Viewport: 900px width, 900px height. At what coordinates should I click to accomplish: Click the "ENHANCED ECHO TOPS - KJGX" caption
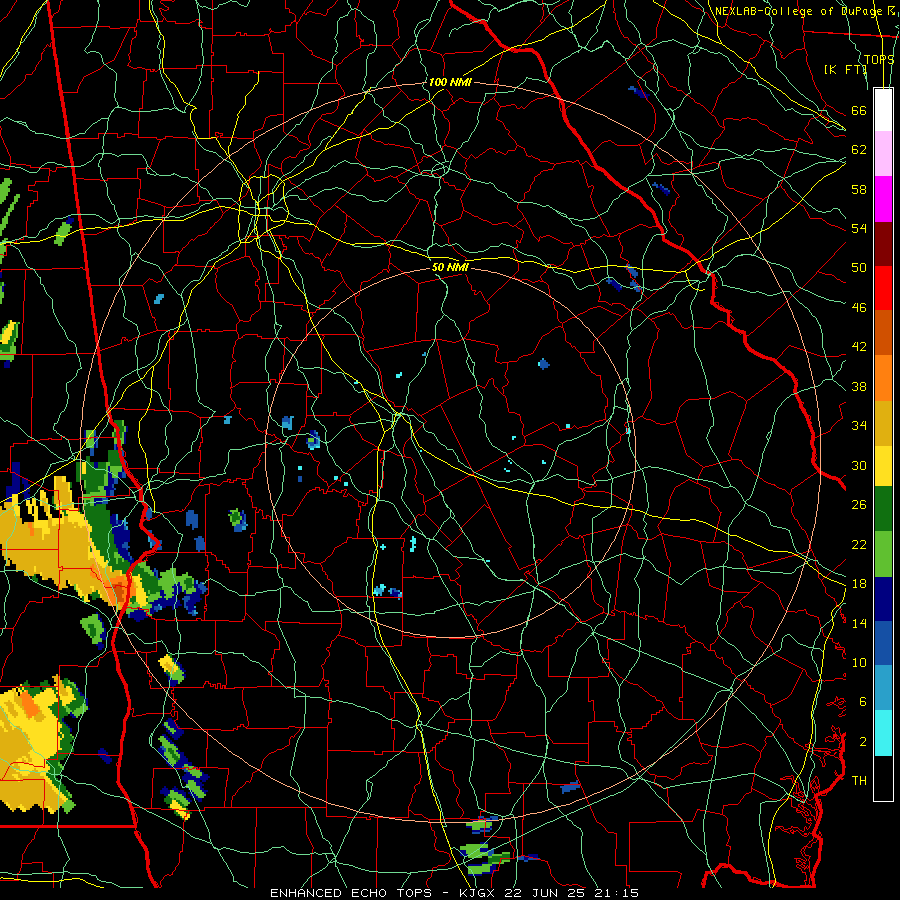pyautogui.click(x=382, y=893)
